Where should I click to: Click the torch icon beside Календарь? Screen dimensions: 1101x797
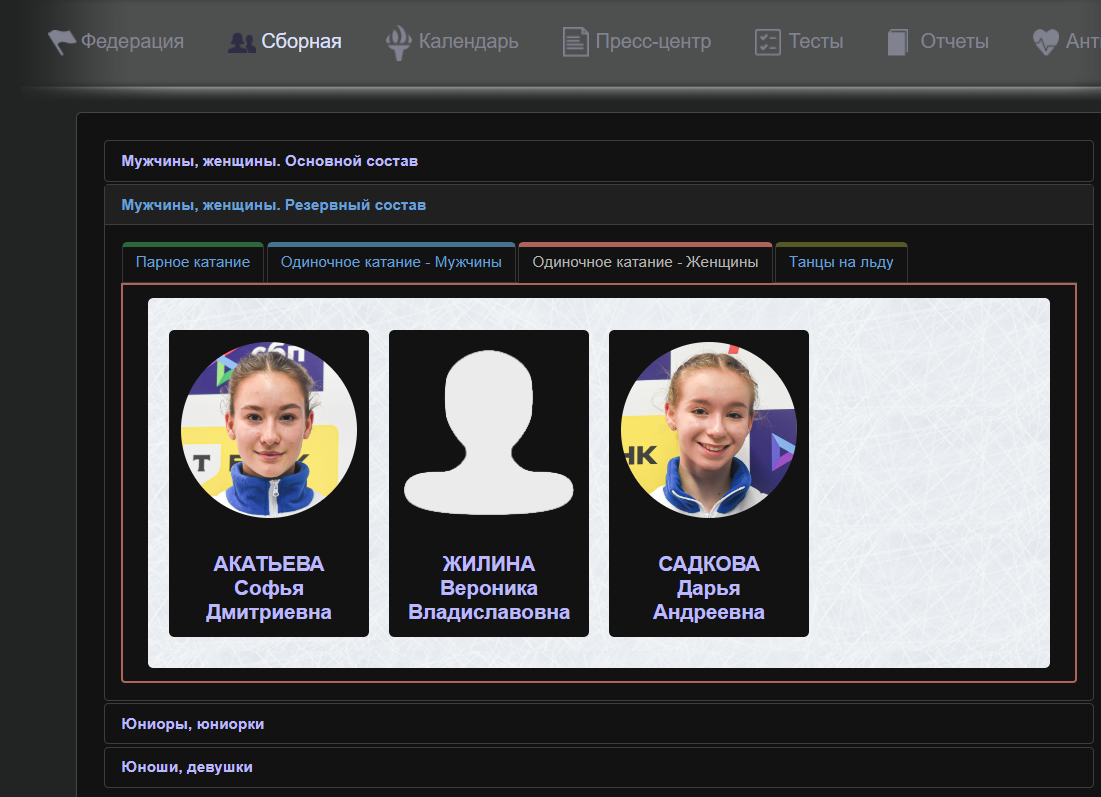pos(398,42)
